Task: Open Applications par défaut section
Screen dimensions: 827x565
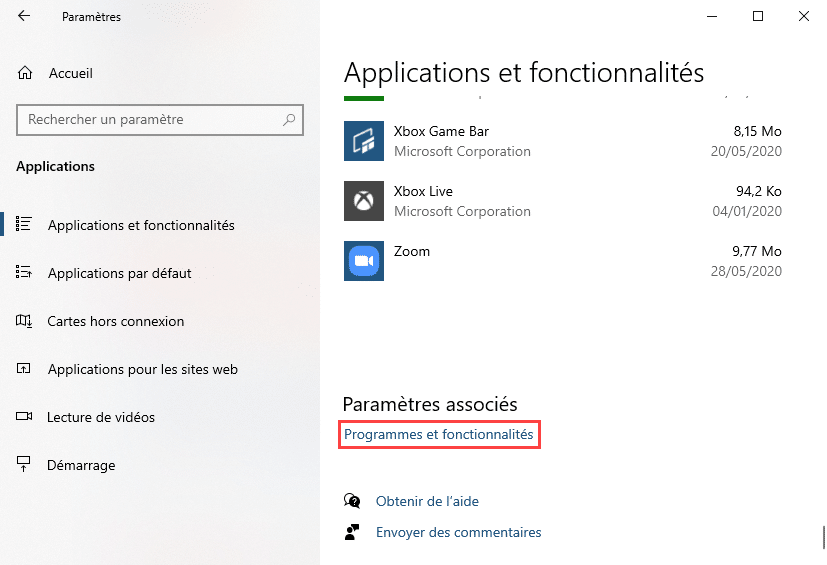Action: 119,273
